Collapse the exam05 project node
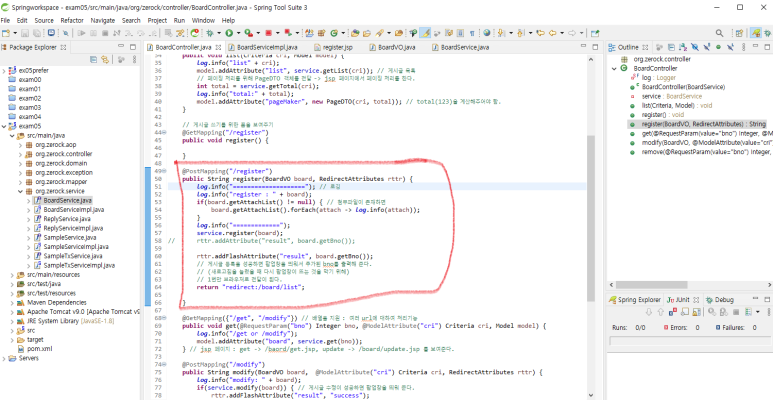 pos(4,126)
